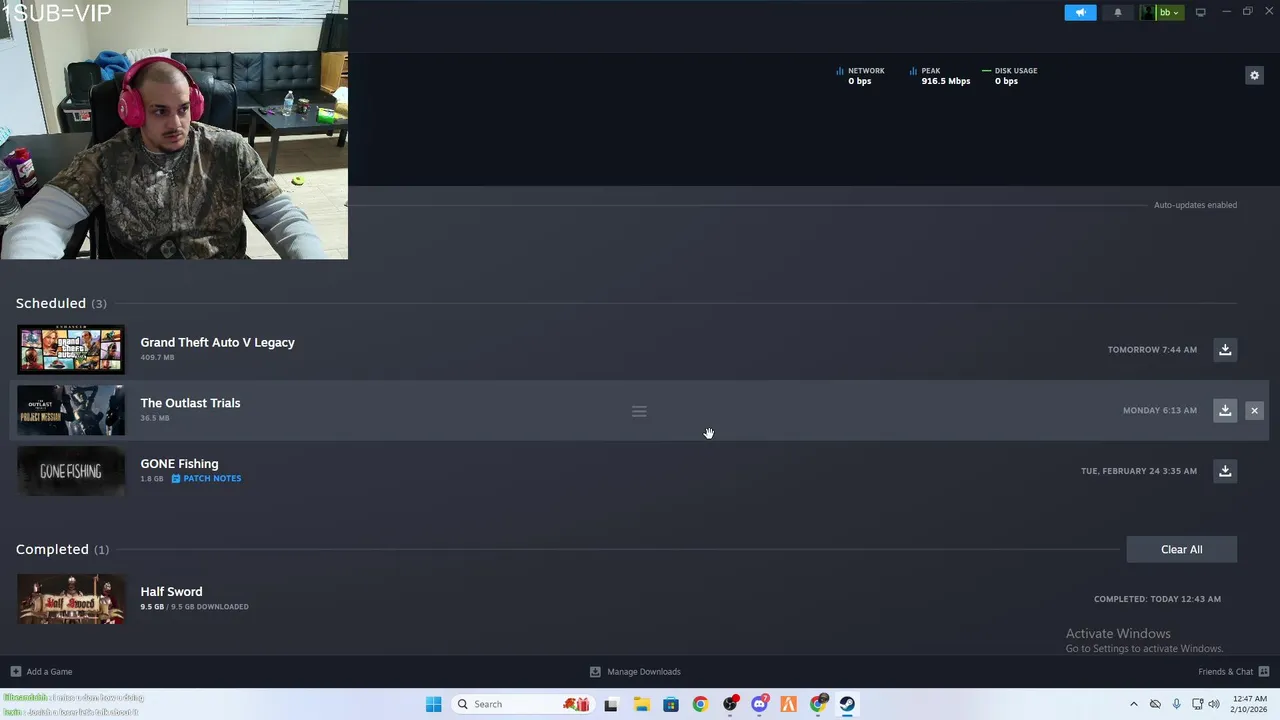The height and width of the screenshot is (720, 1280).
Task: Open Manage Downloads in bottom bar
Action: pos(635,672)
